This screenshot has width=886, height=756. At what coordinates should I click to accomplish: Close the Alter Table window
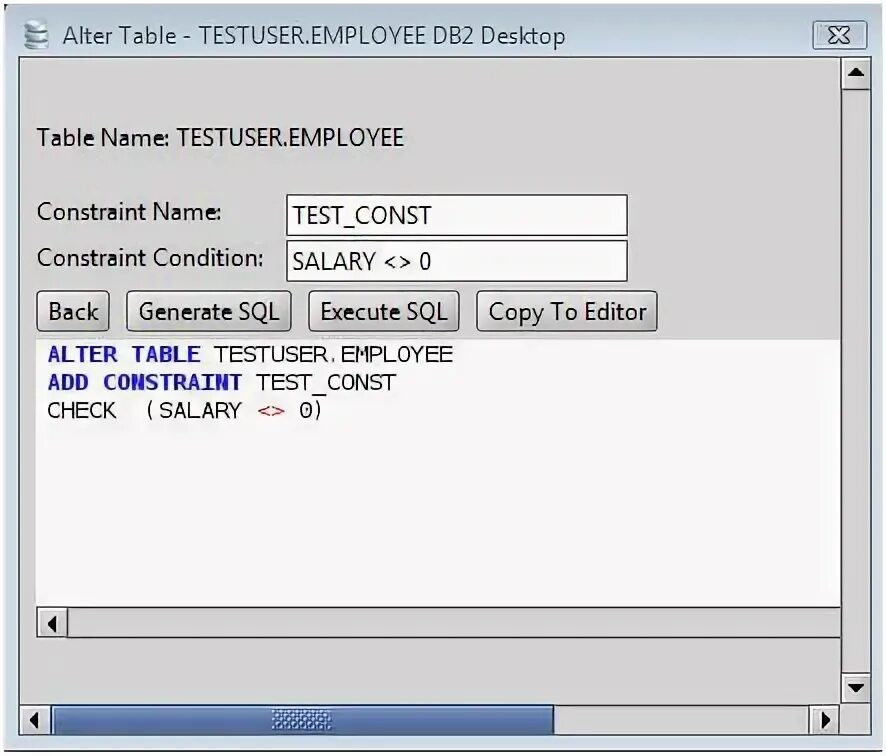tap(839, 35)
